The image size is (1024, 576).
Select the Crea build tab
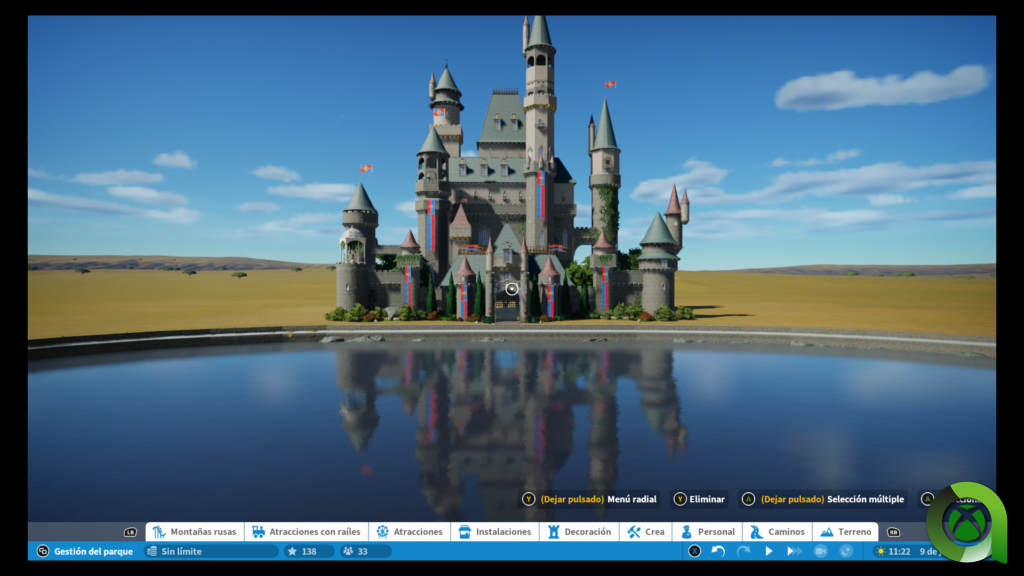click(x=646, y=532)
